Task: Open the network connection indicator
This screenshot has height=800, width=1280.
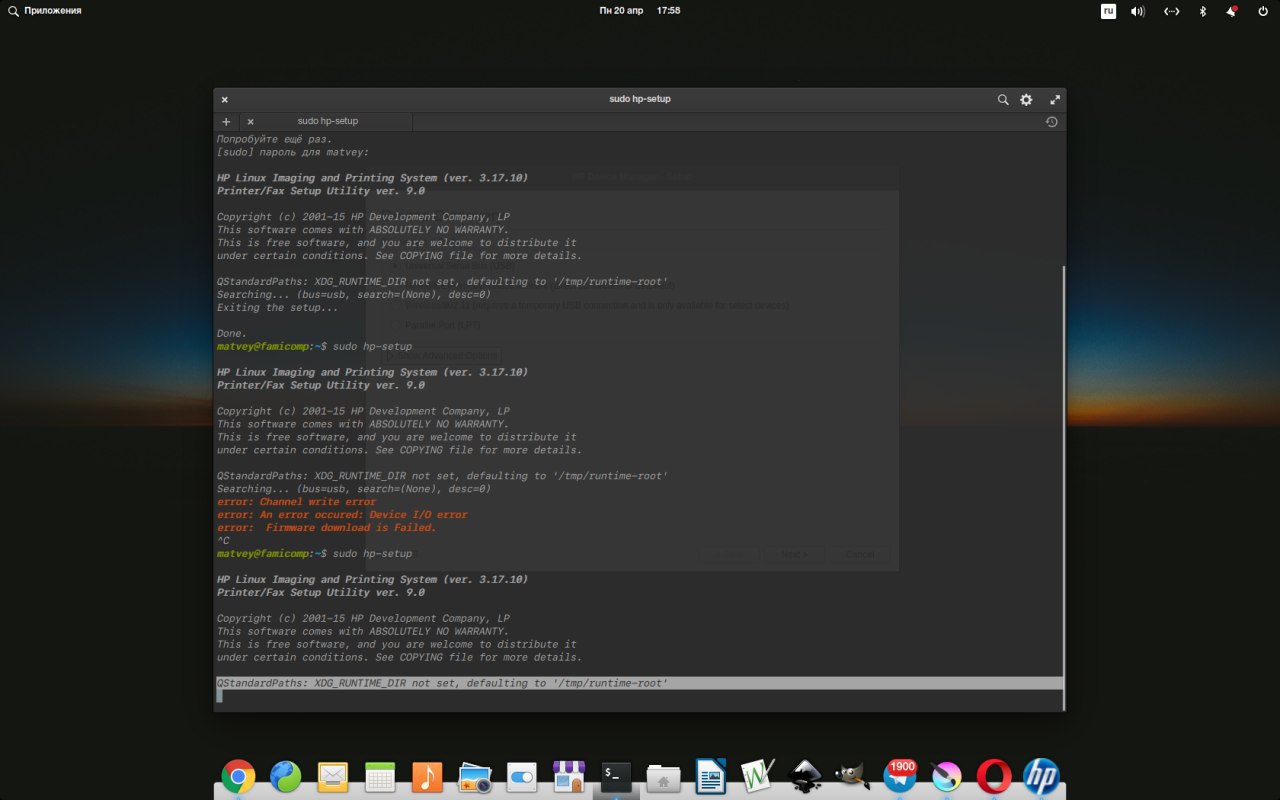Action: (1172, 11)
